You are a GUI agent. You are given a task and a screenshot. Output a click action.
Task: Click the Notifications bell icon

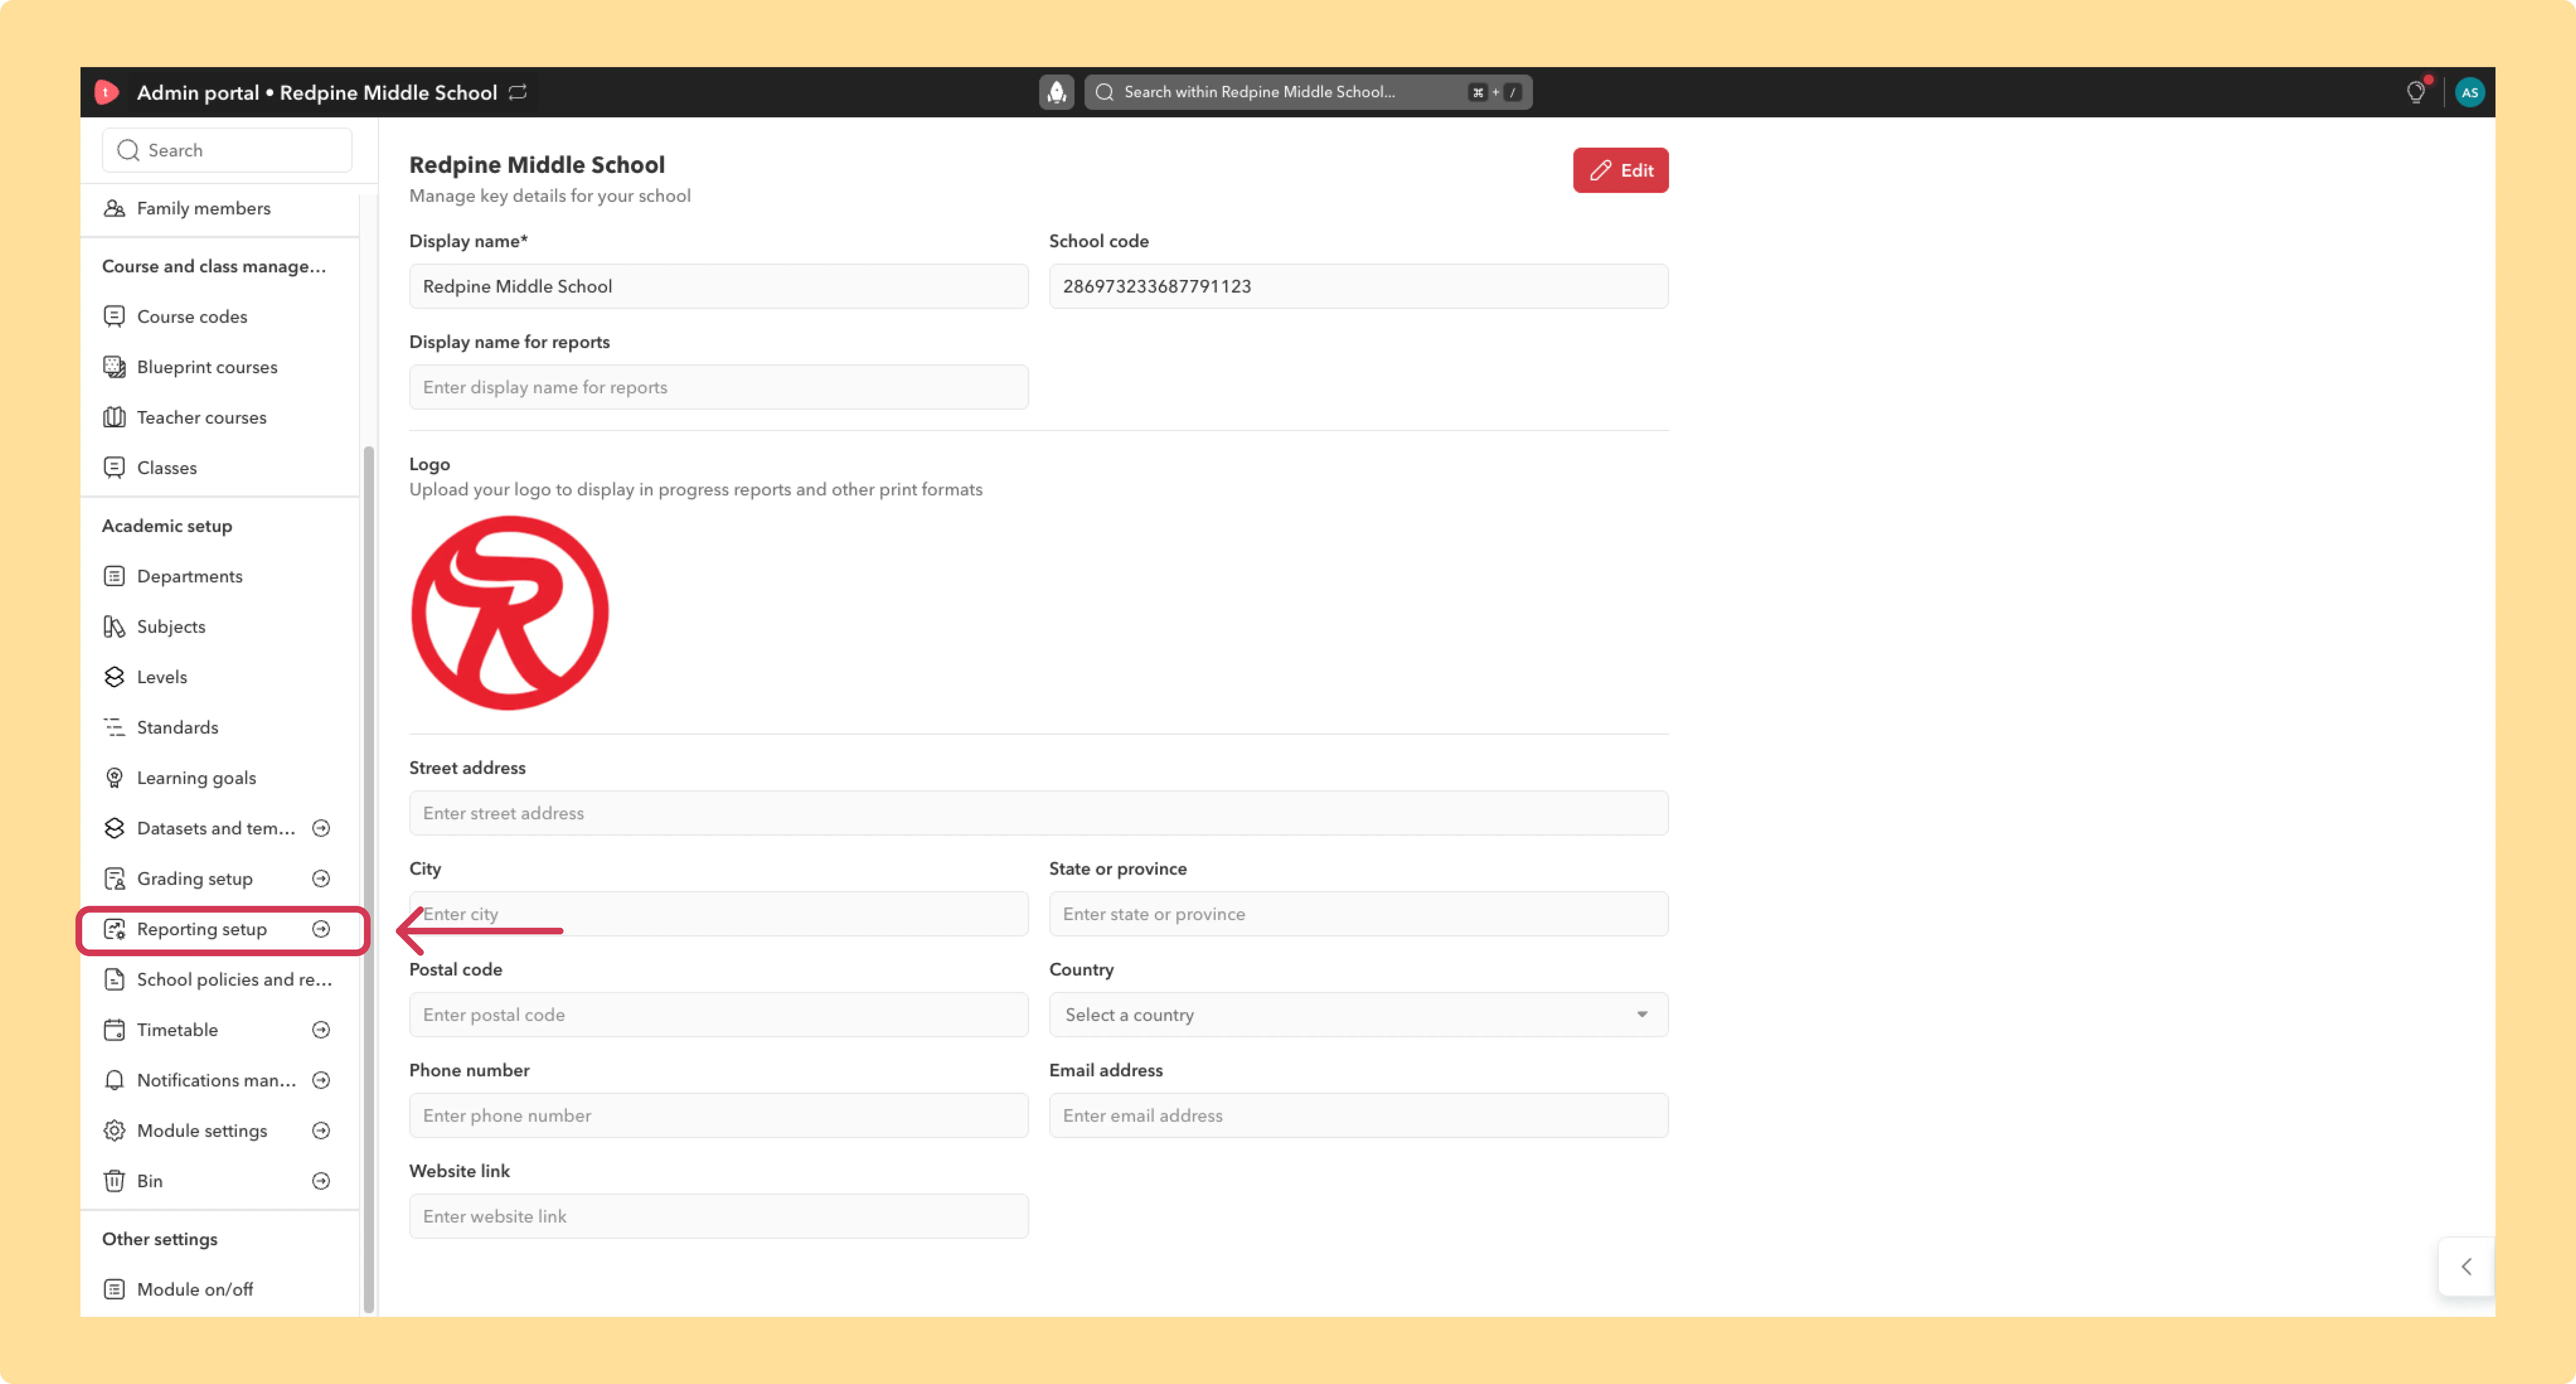115,1080
